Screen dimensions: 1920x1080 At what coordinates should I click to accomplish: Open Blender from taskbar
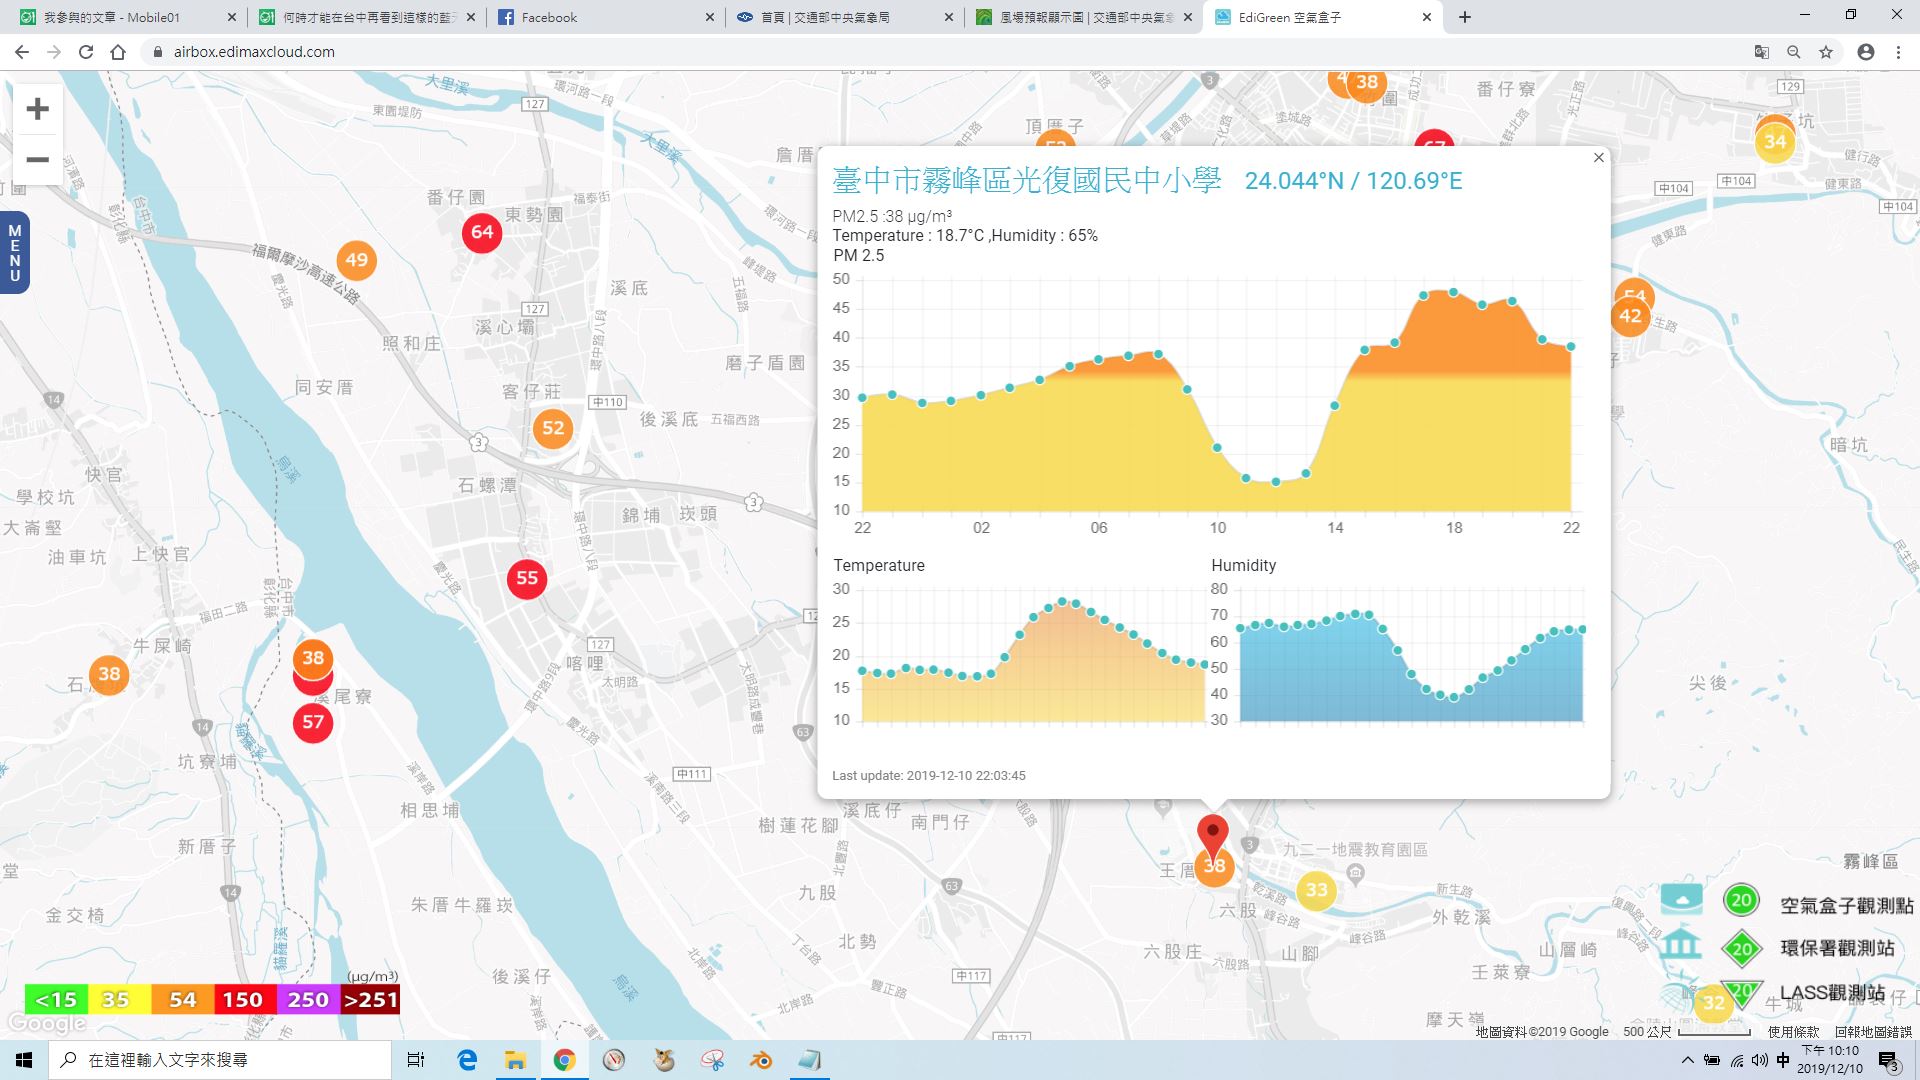pyautogui.click(x=761, y=1060)
